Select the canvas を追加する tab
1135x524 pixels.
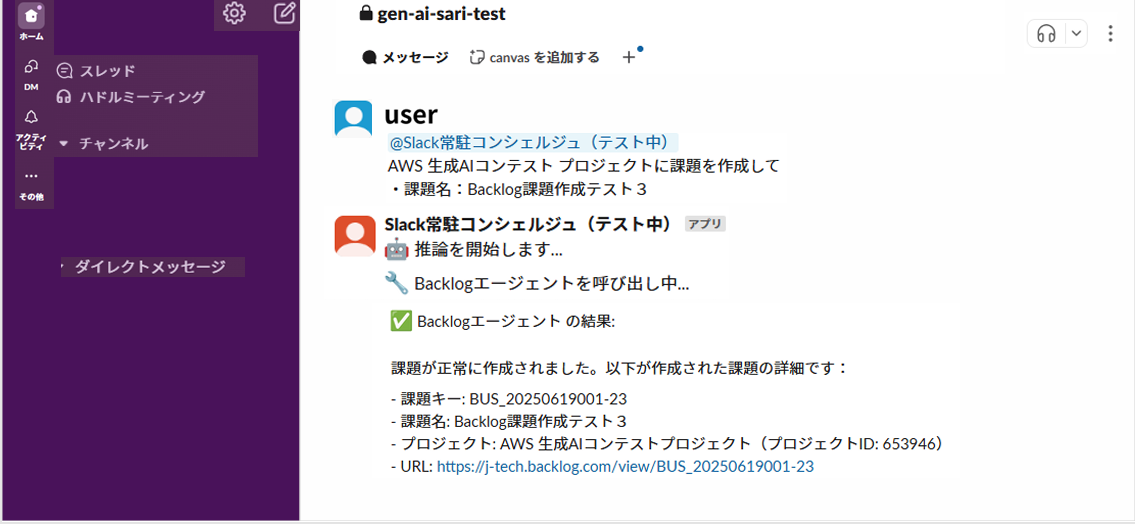click(x=534, y=58)
